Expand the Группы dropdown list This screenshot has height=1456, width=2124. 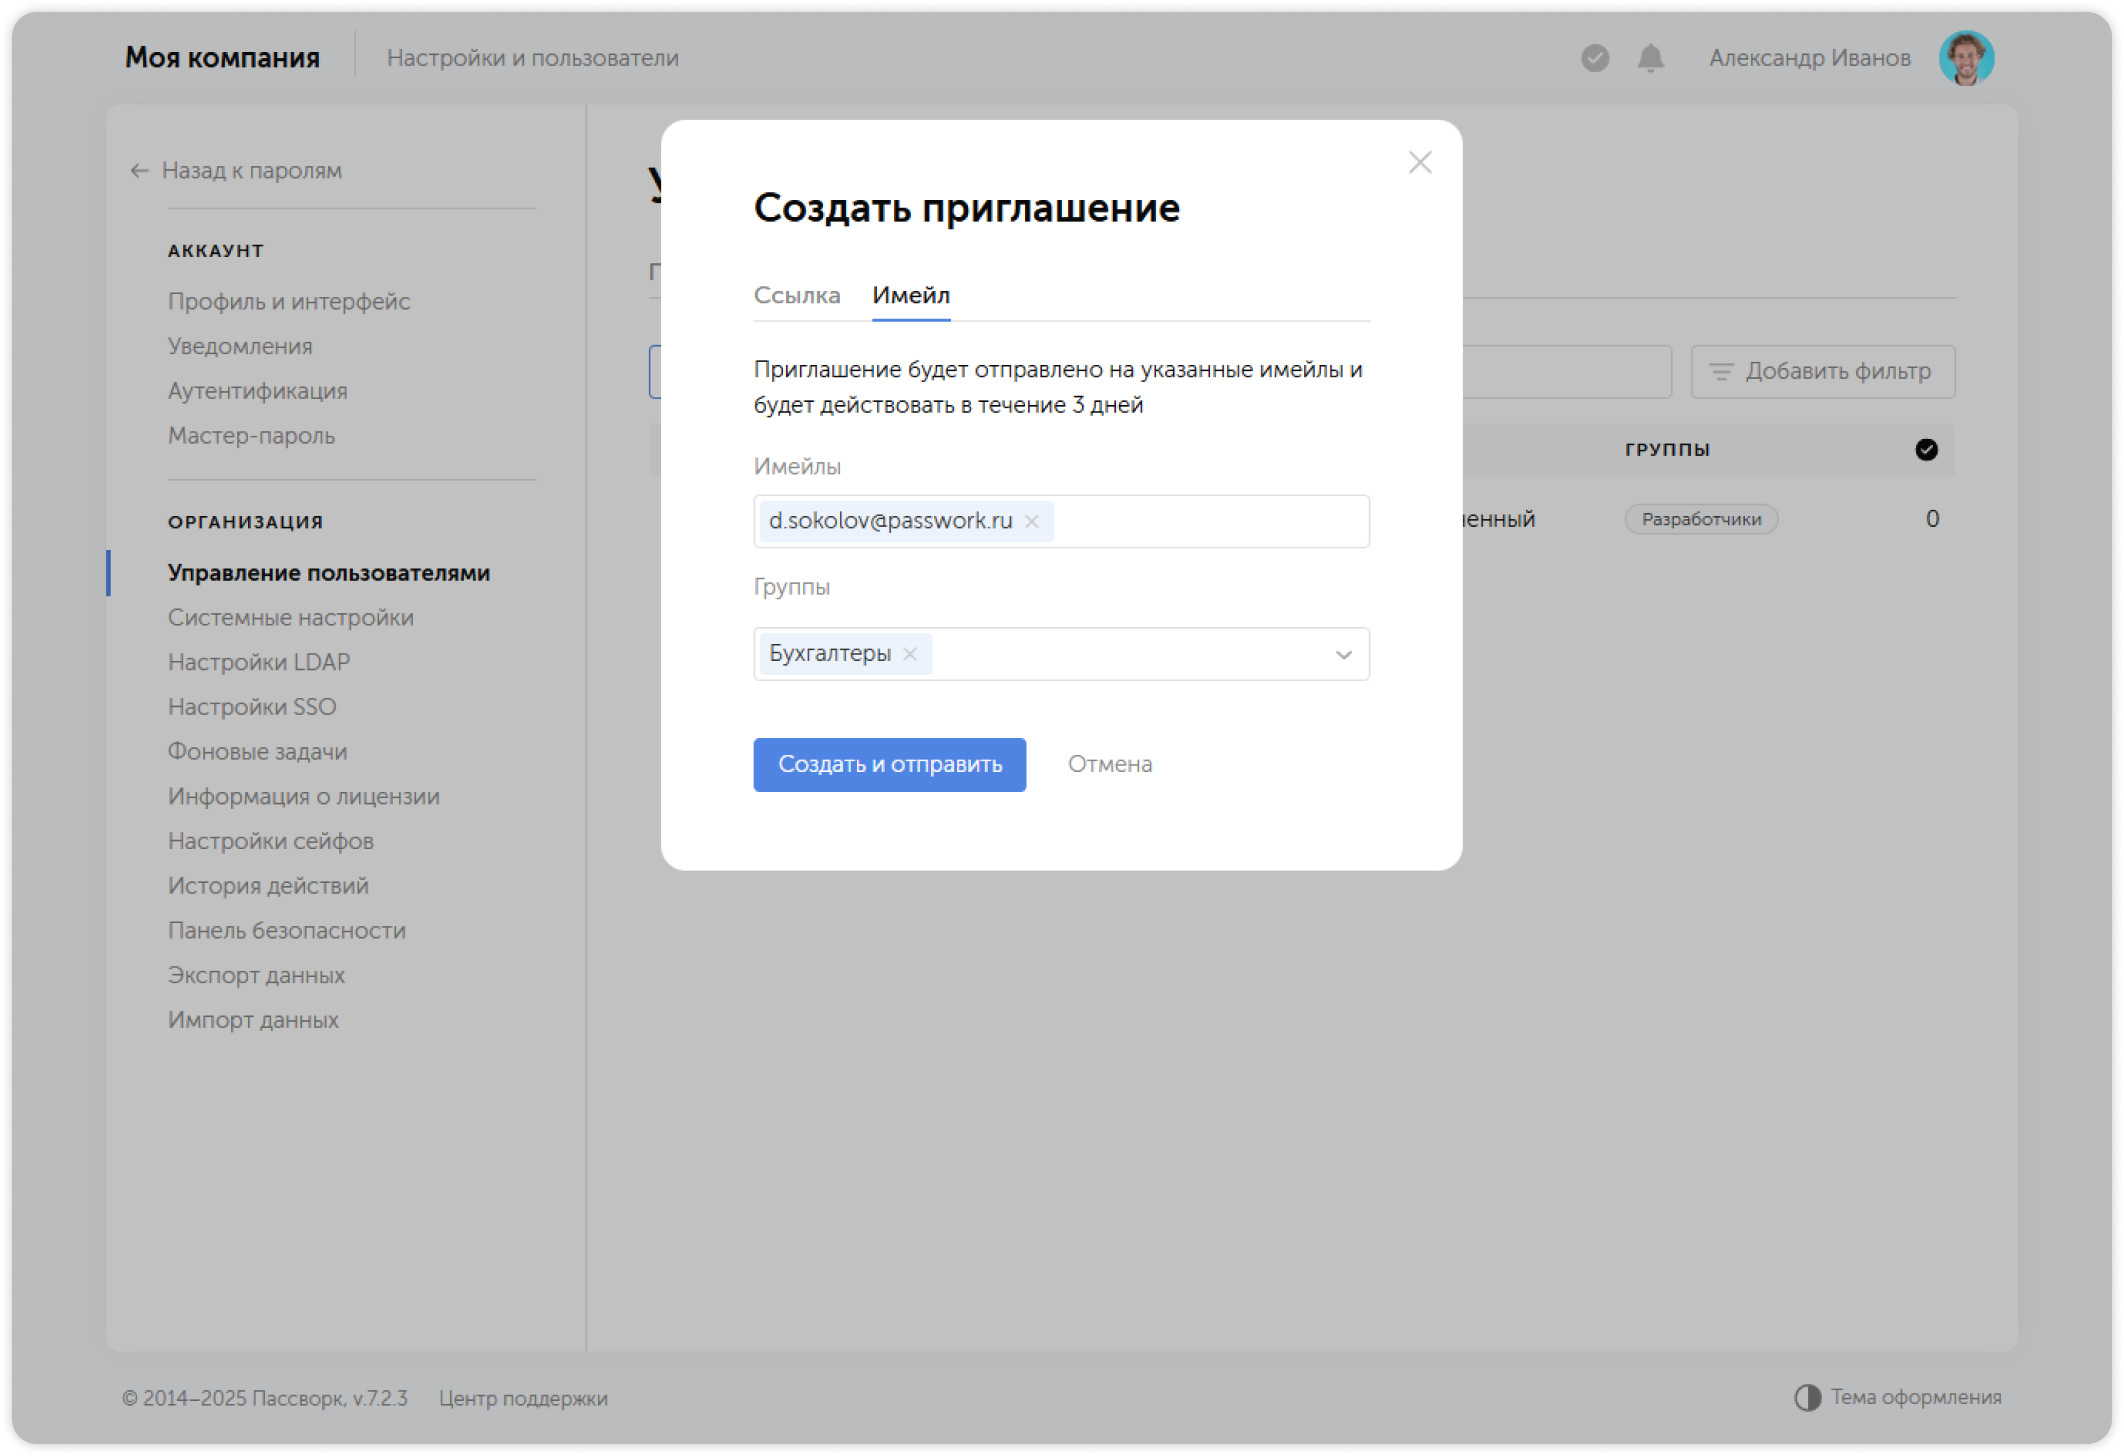[1342, 654]
